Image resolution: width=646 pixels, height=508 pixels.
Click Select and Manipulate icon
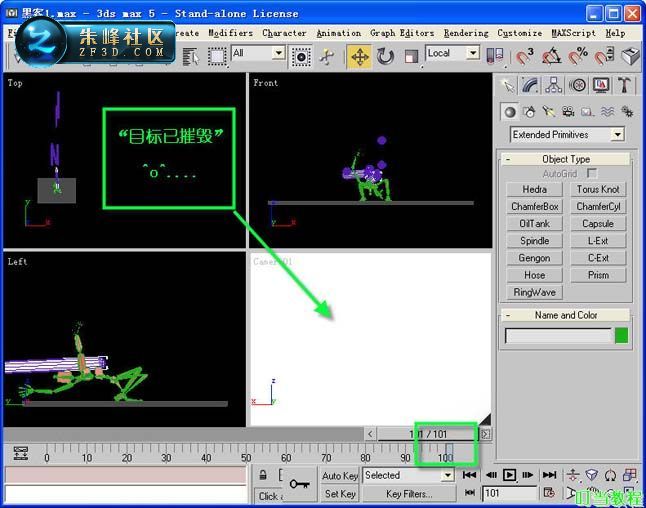[x=327, y=56]
